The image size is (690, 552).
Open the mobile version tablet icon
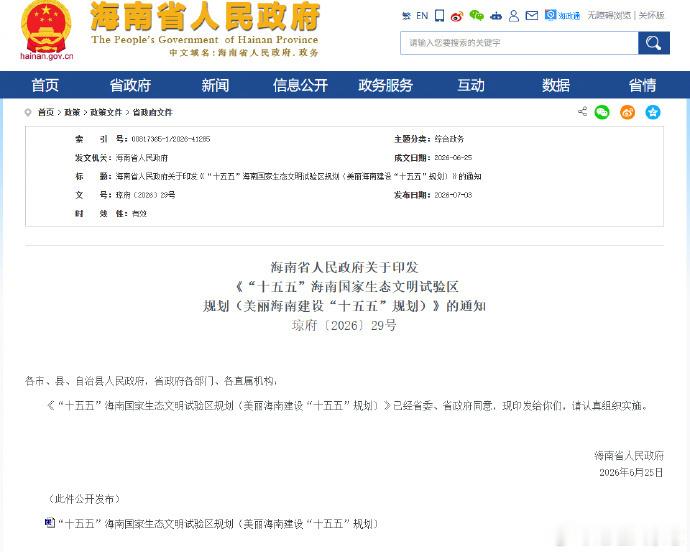439,15
